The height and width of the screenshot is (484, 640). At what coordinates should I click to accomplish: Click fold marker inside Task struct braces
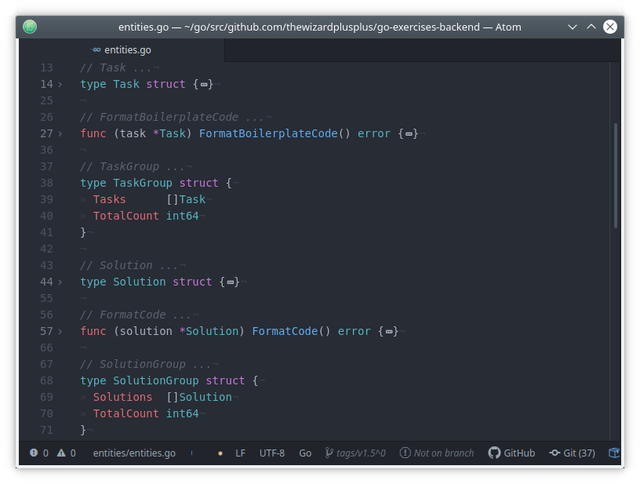coord(203,85)
